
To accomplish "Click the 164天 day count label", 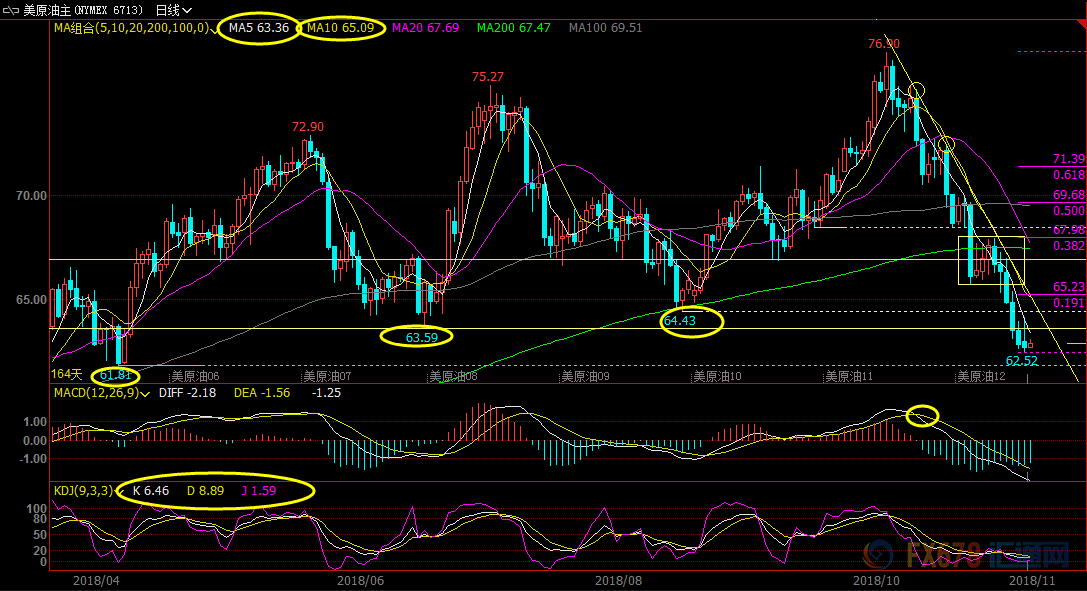I will click(67, 374).
